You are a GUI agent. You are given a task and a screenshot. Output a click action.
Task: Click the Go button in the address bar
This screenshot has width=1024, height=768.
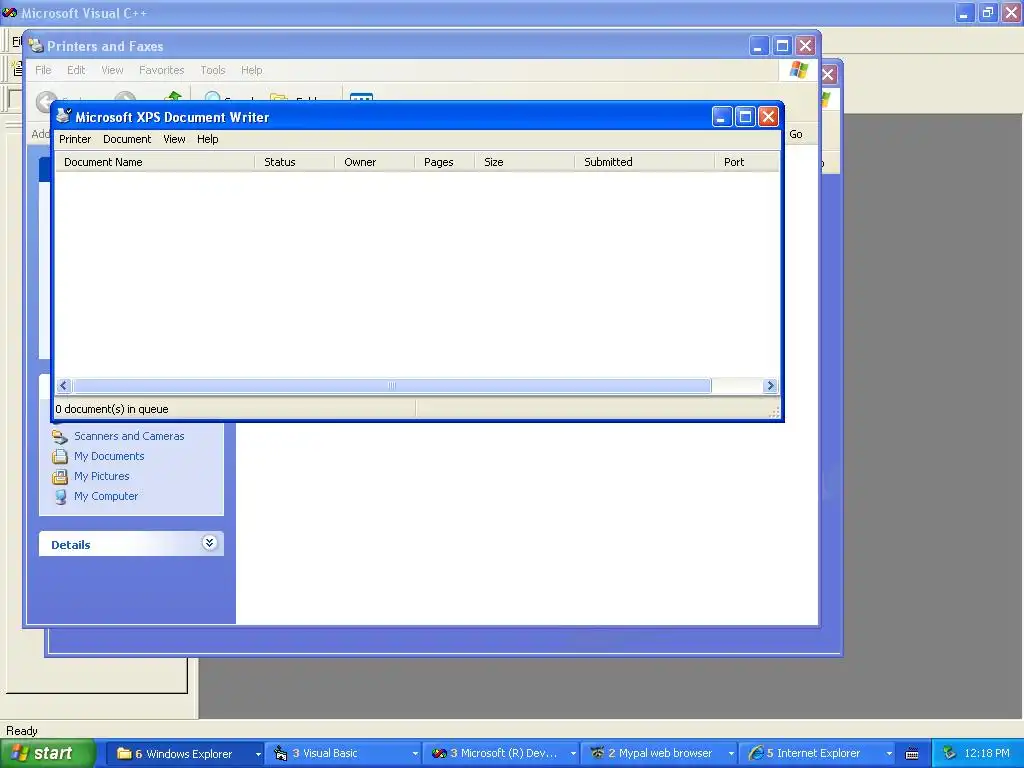pyautogui.click(x=795, y=134)
